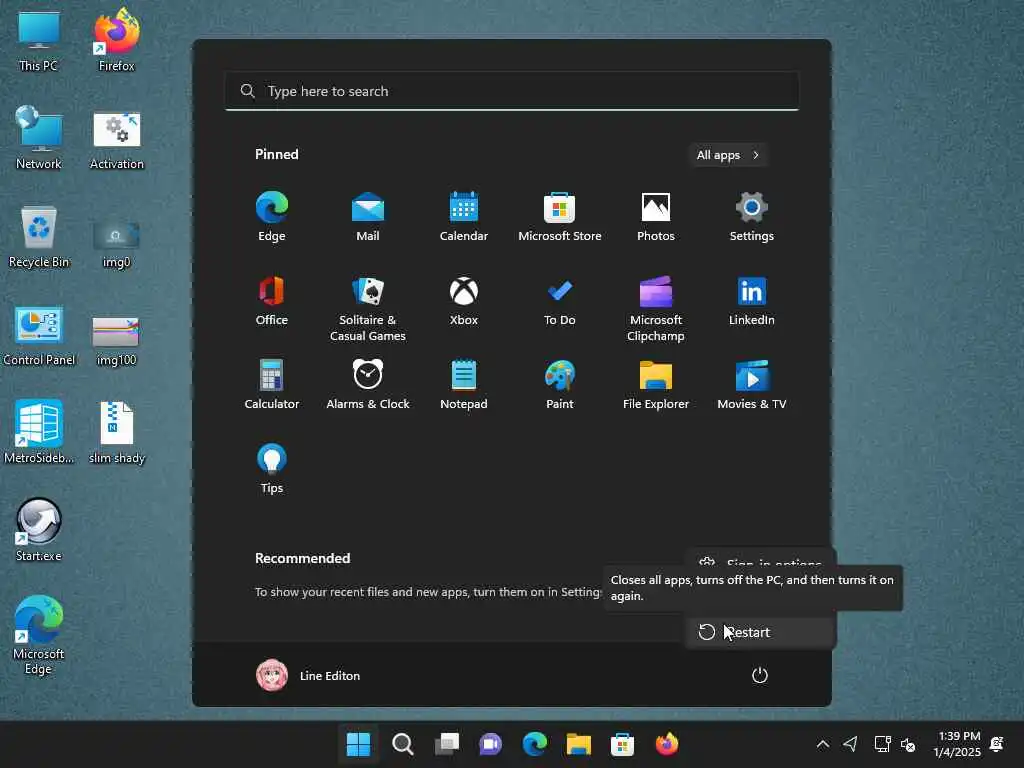Open File Explorer from the taskbar
The height and width of the screenshot is (768, 1024).
579,744
